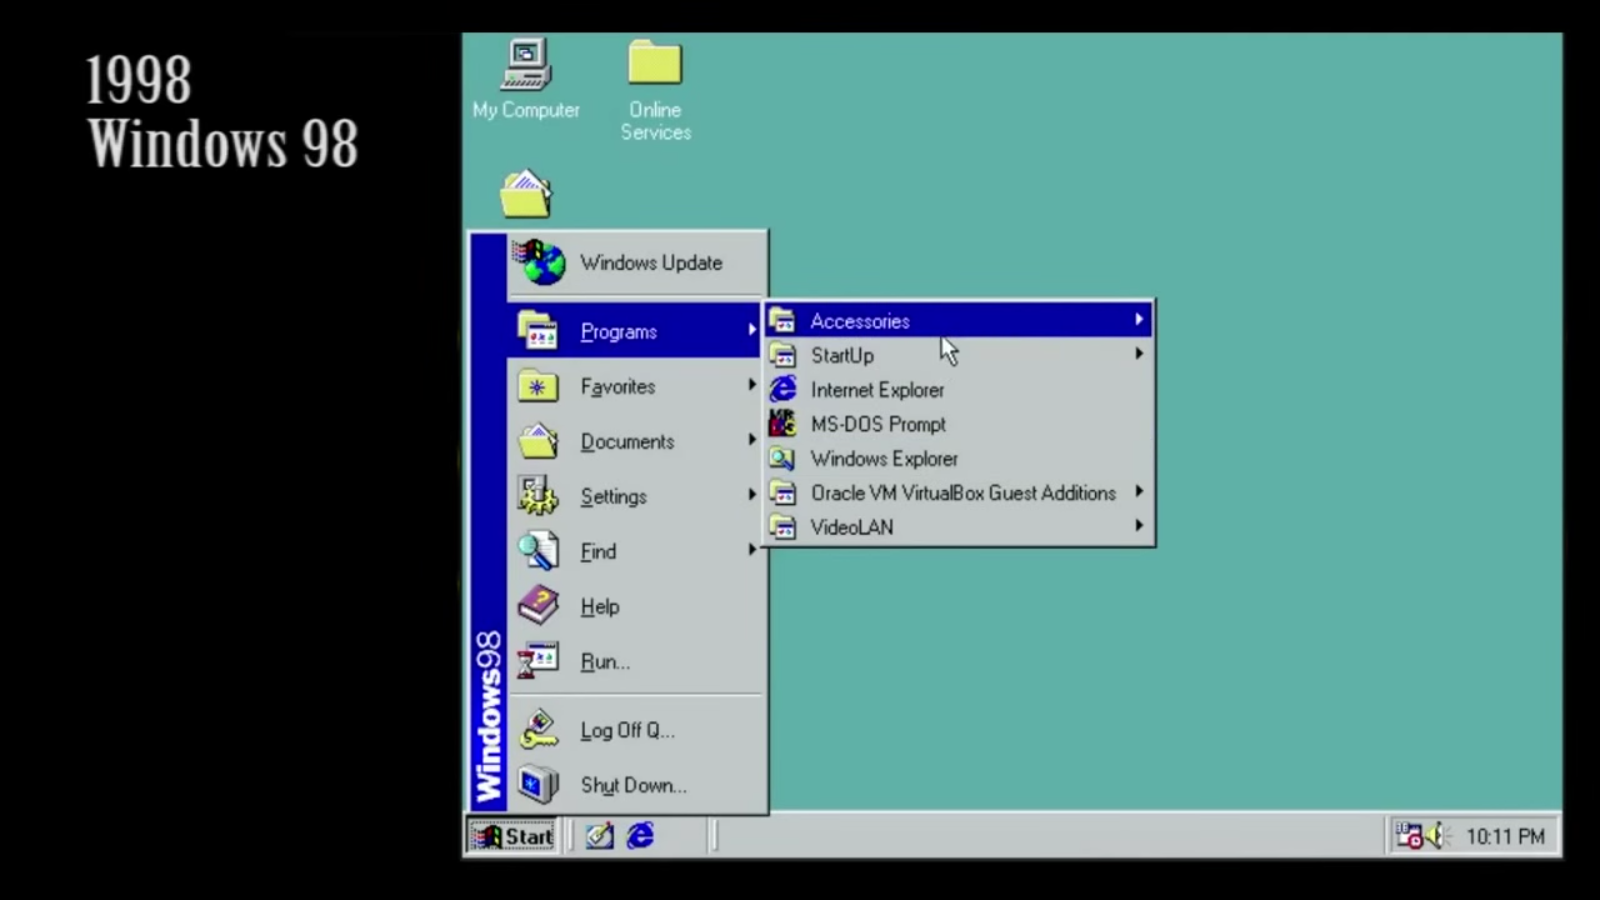Viewport: 1600px width, 900px height.
Task: Click the task scheduler tray icon
Action: 1409,835
